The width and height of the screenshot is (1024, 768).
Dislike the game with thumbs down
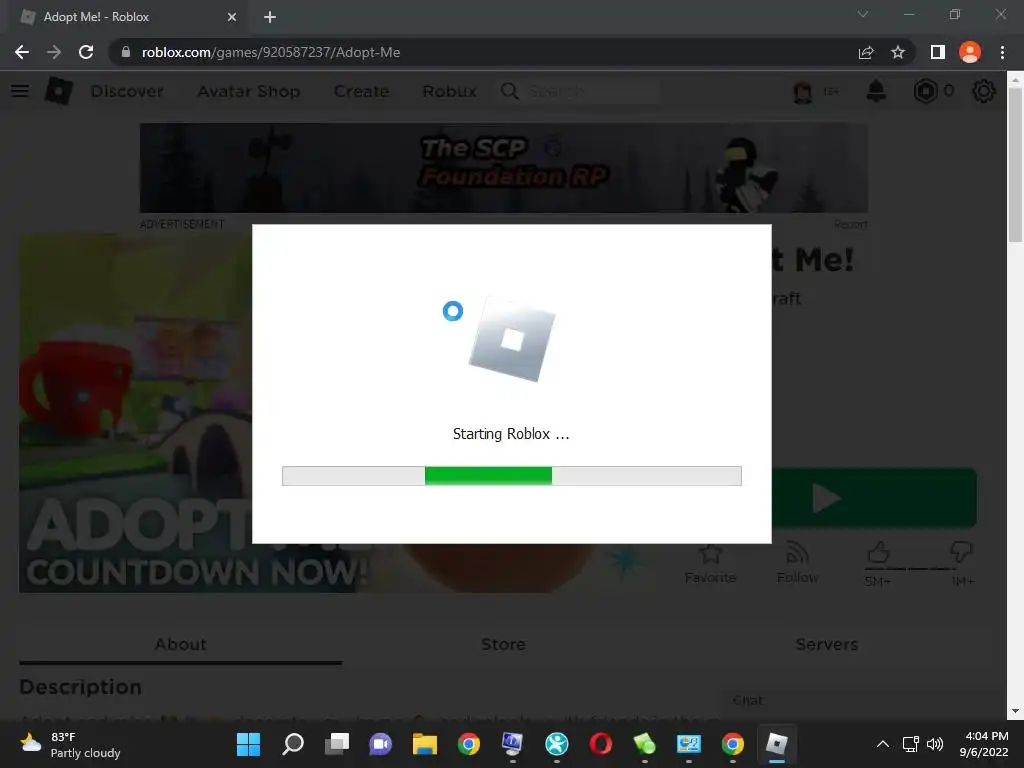(961, 552)
